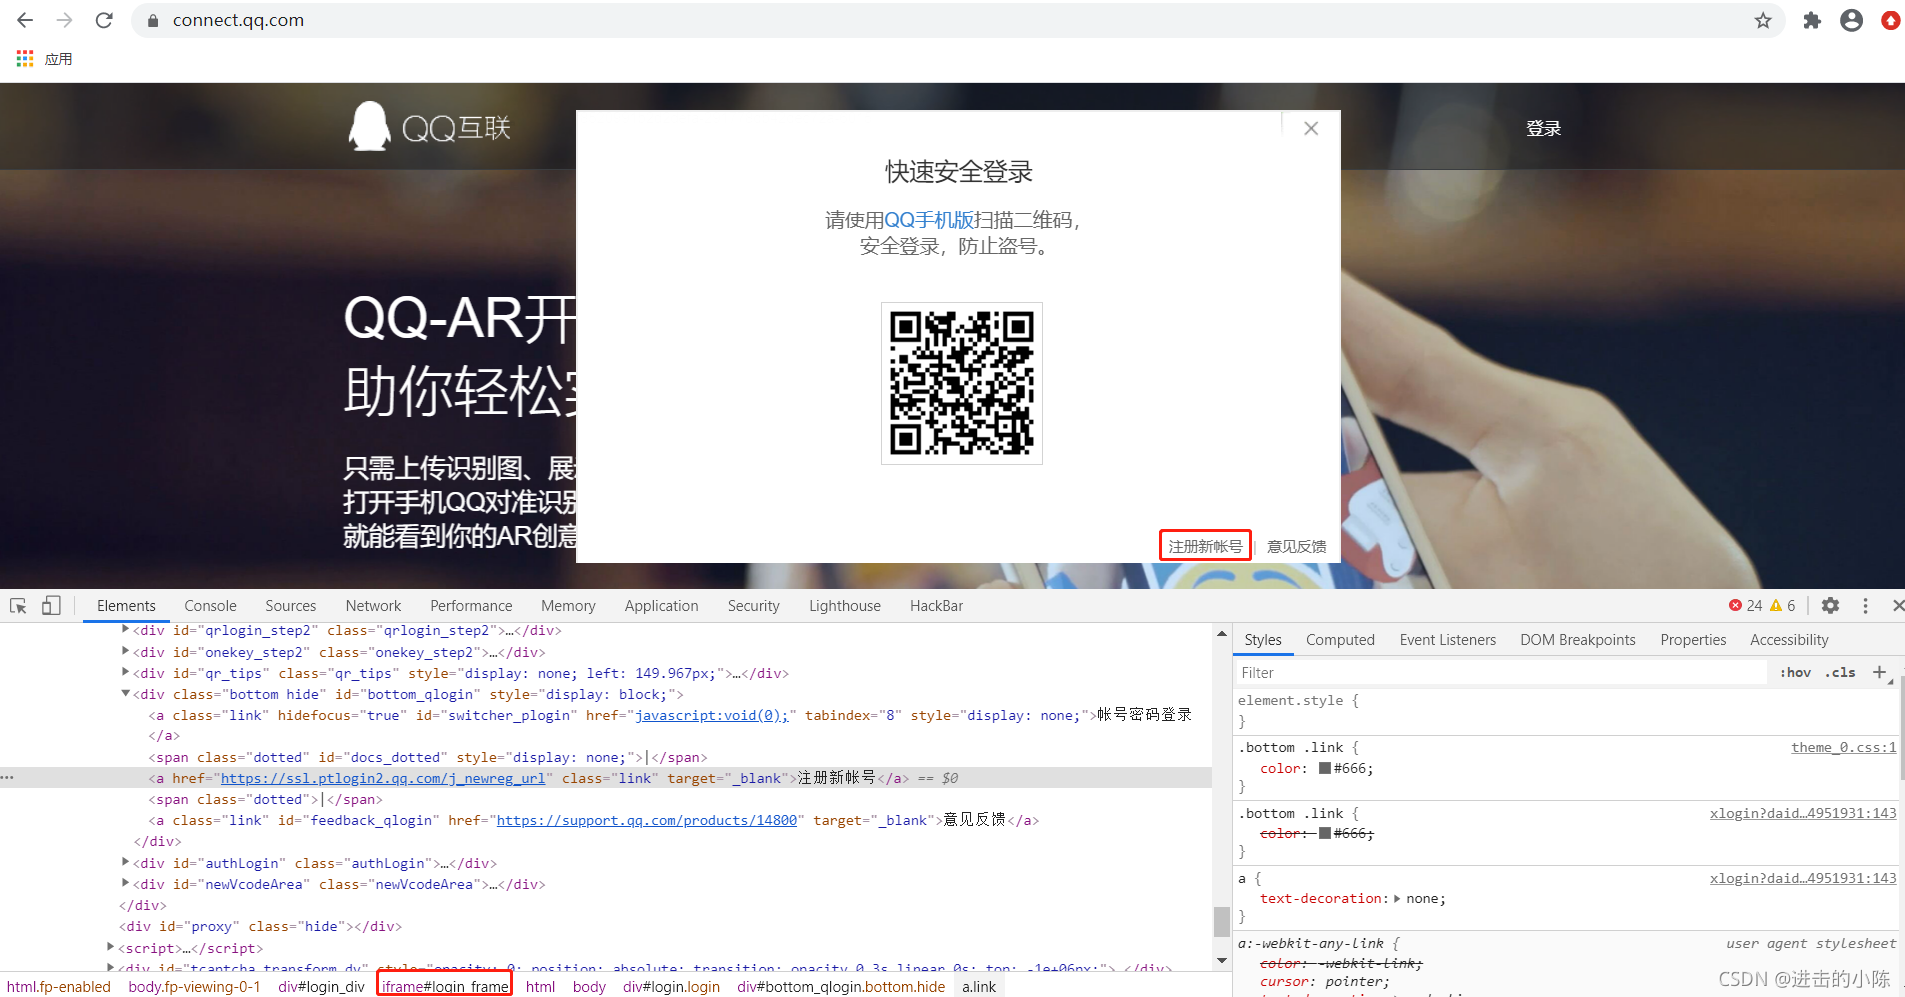This screenshot has width=1905, height=997.
Task: Click the Elements panel scroll-down arrow
Action: pyautogui.click(x=1221, y=960)
